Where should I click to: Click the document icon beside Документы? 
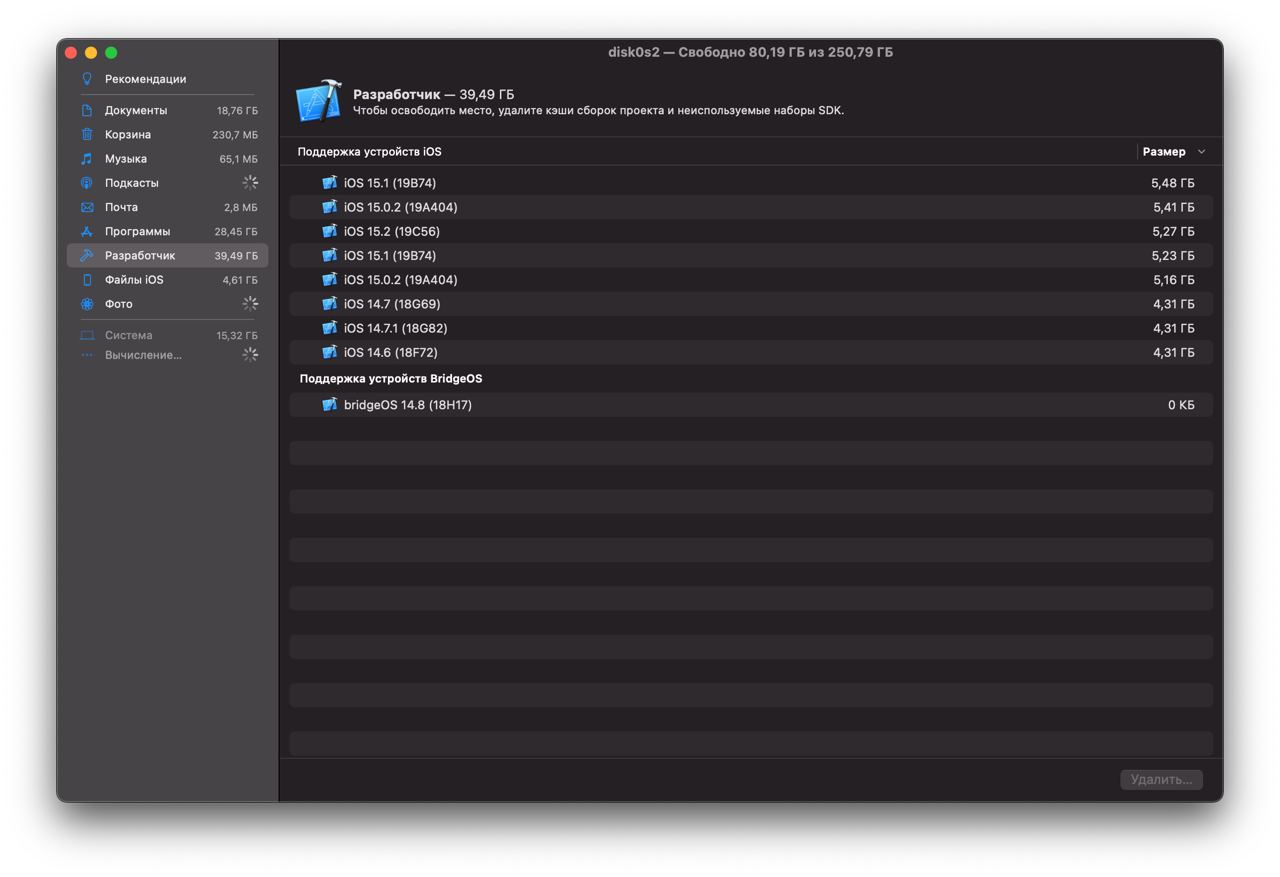pyautogui.click(x=87, y=110)
